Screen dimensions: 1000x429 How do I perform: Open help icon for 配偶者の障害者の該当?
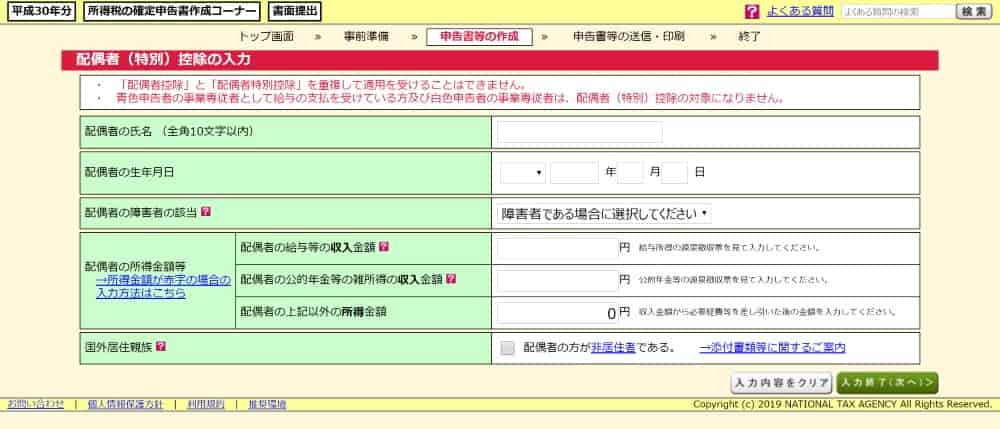click(x=206, y=212)
